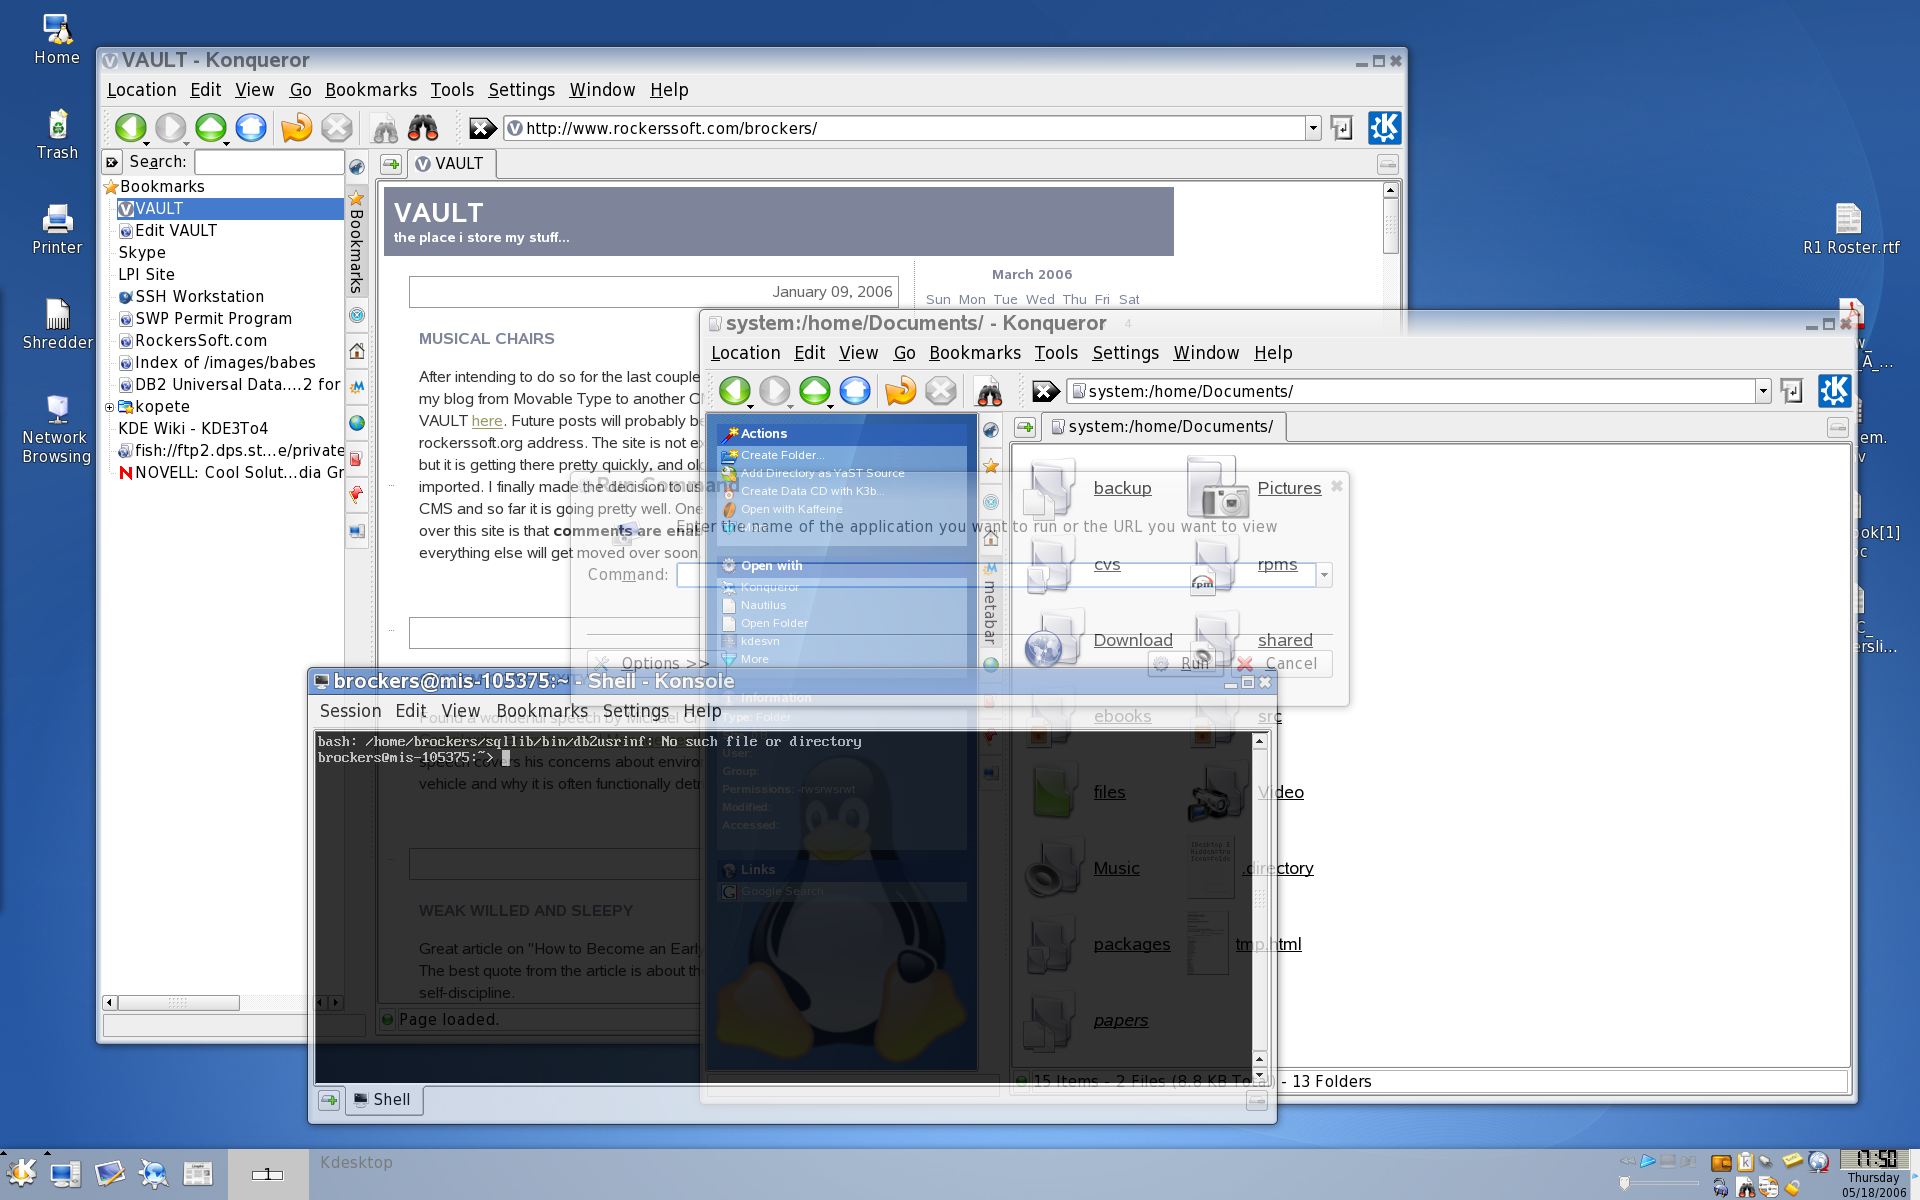Reload the VAULT page with orange arrow
The image size is (1920, 1200).
click(x=296, y=128)
